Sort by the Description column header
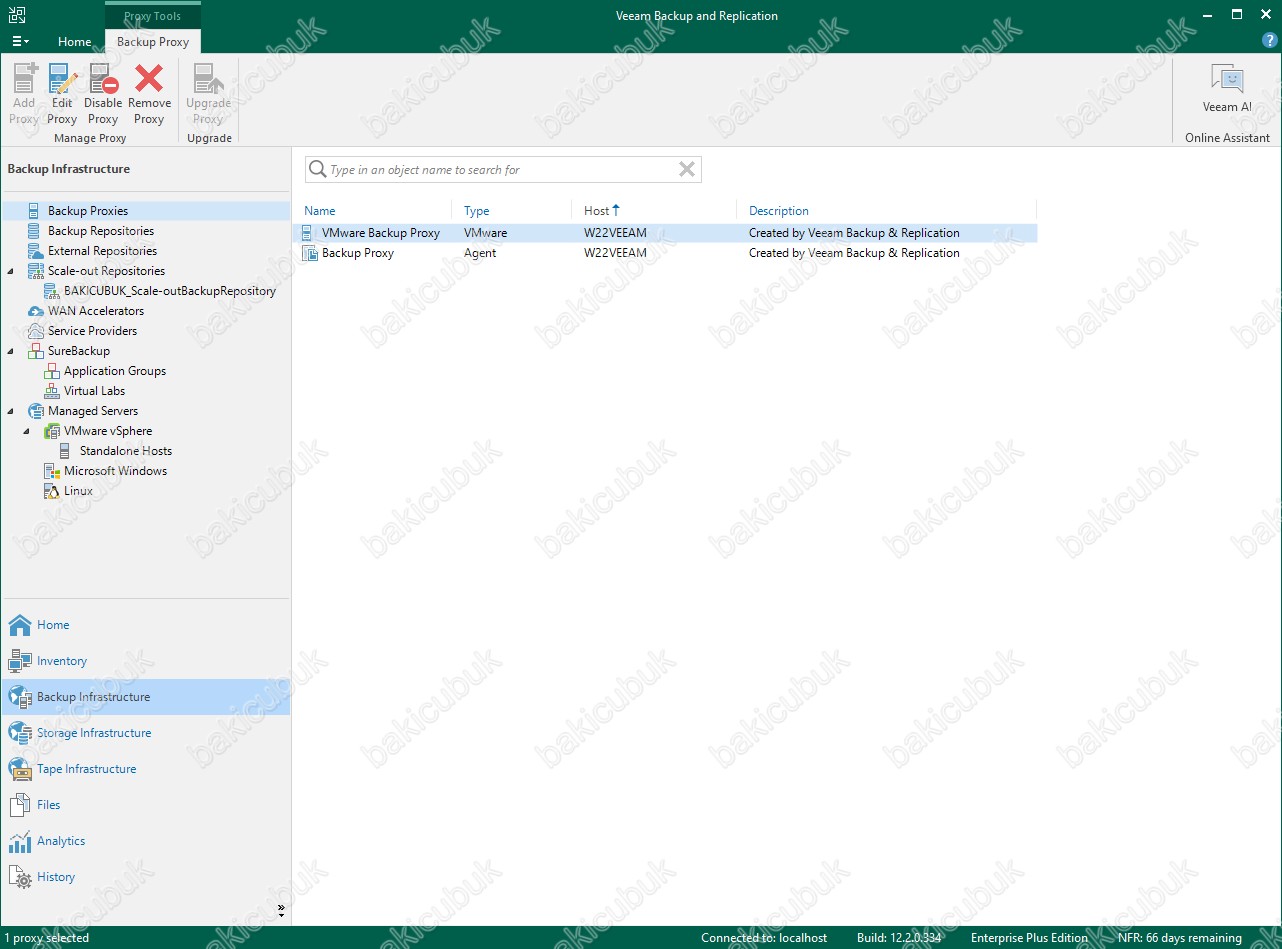Image resolution: width=1282 pixels, height=949 pixels. (779, 211)
